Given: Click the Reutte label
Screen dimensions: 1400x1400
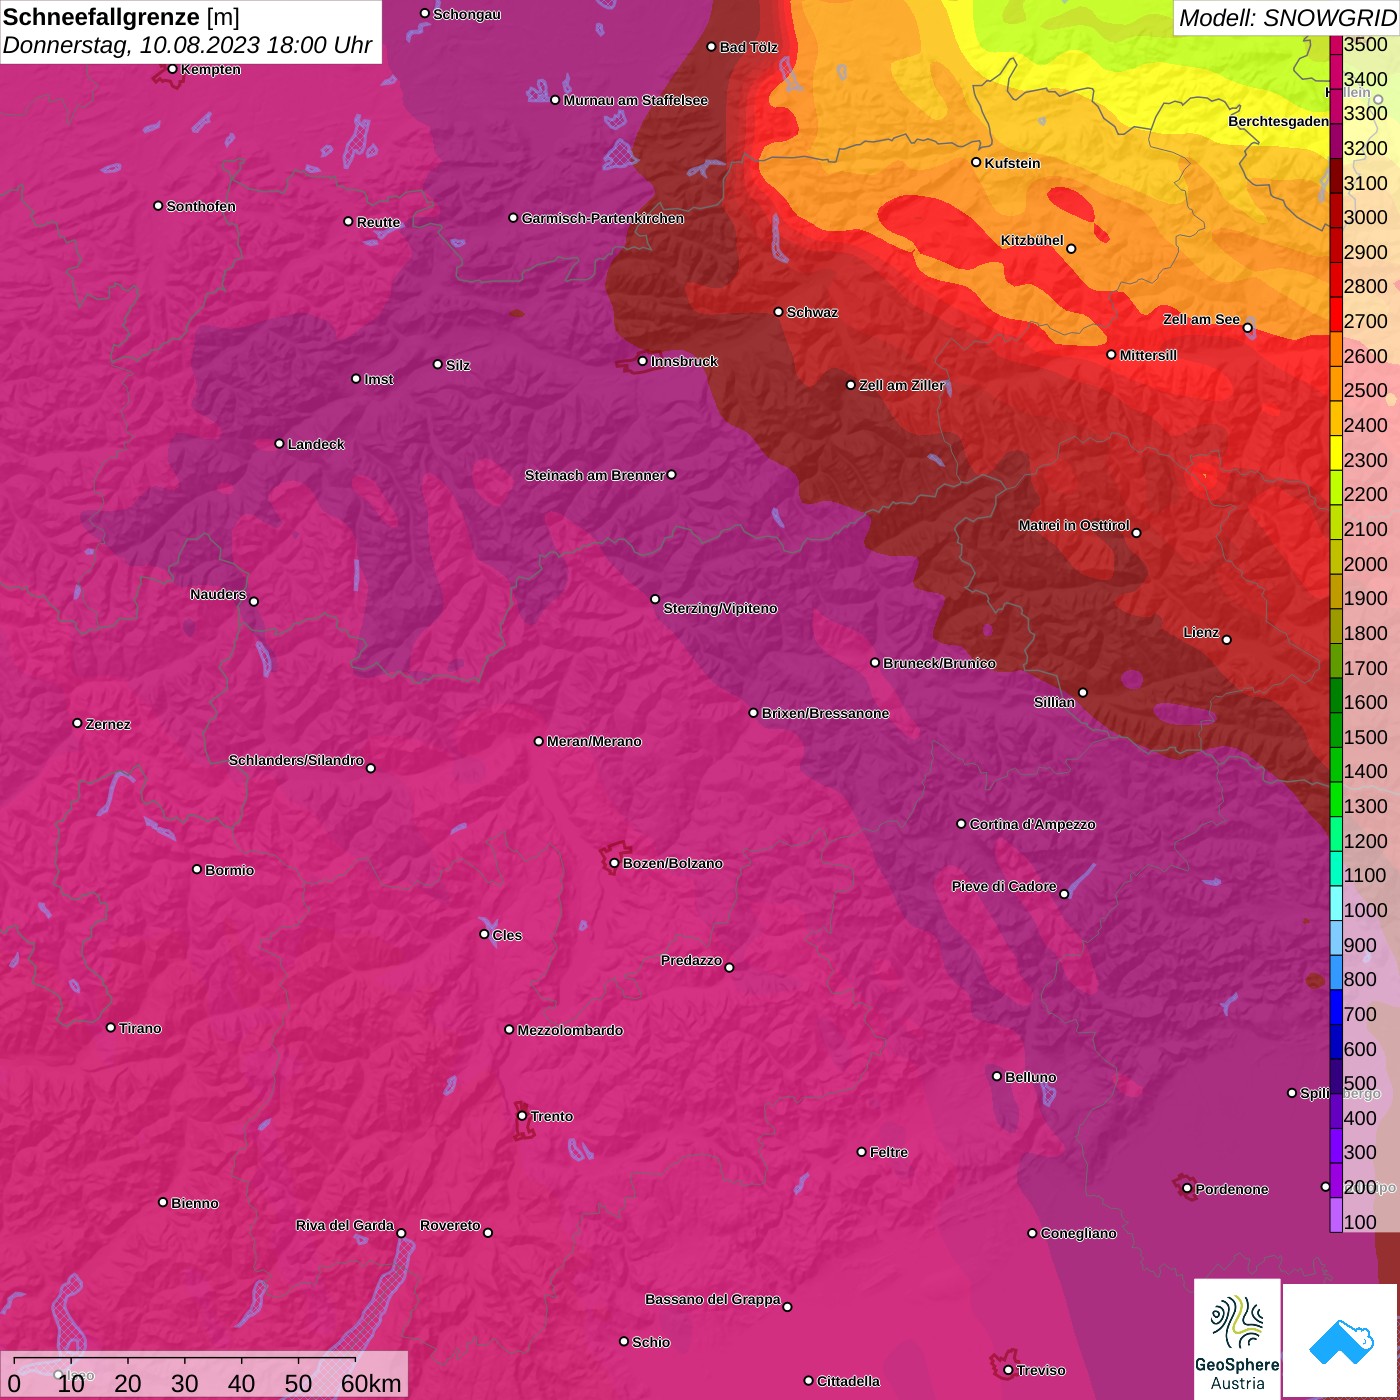Looking at the screenshot, I should [379, 222].
